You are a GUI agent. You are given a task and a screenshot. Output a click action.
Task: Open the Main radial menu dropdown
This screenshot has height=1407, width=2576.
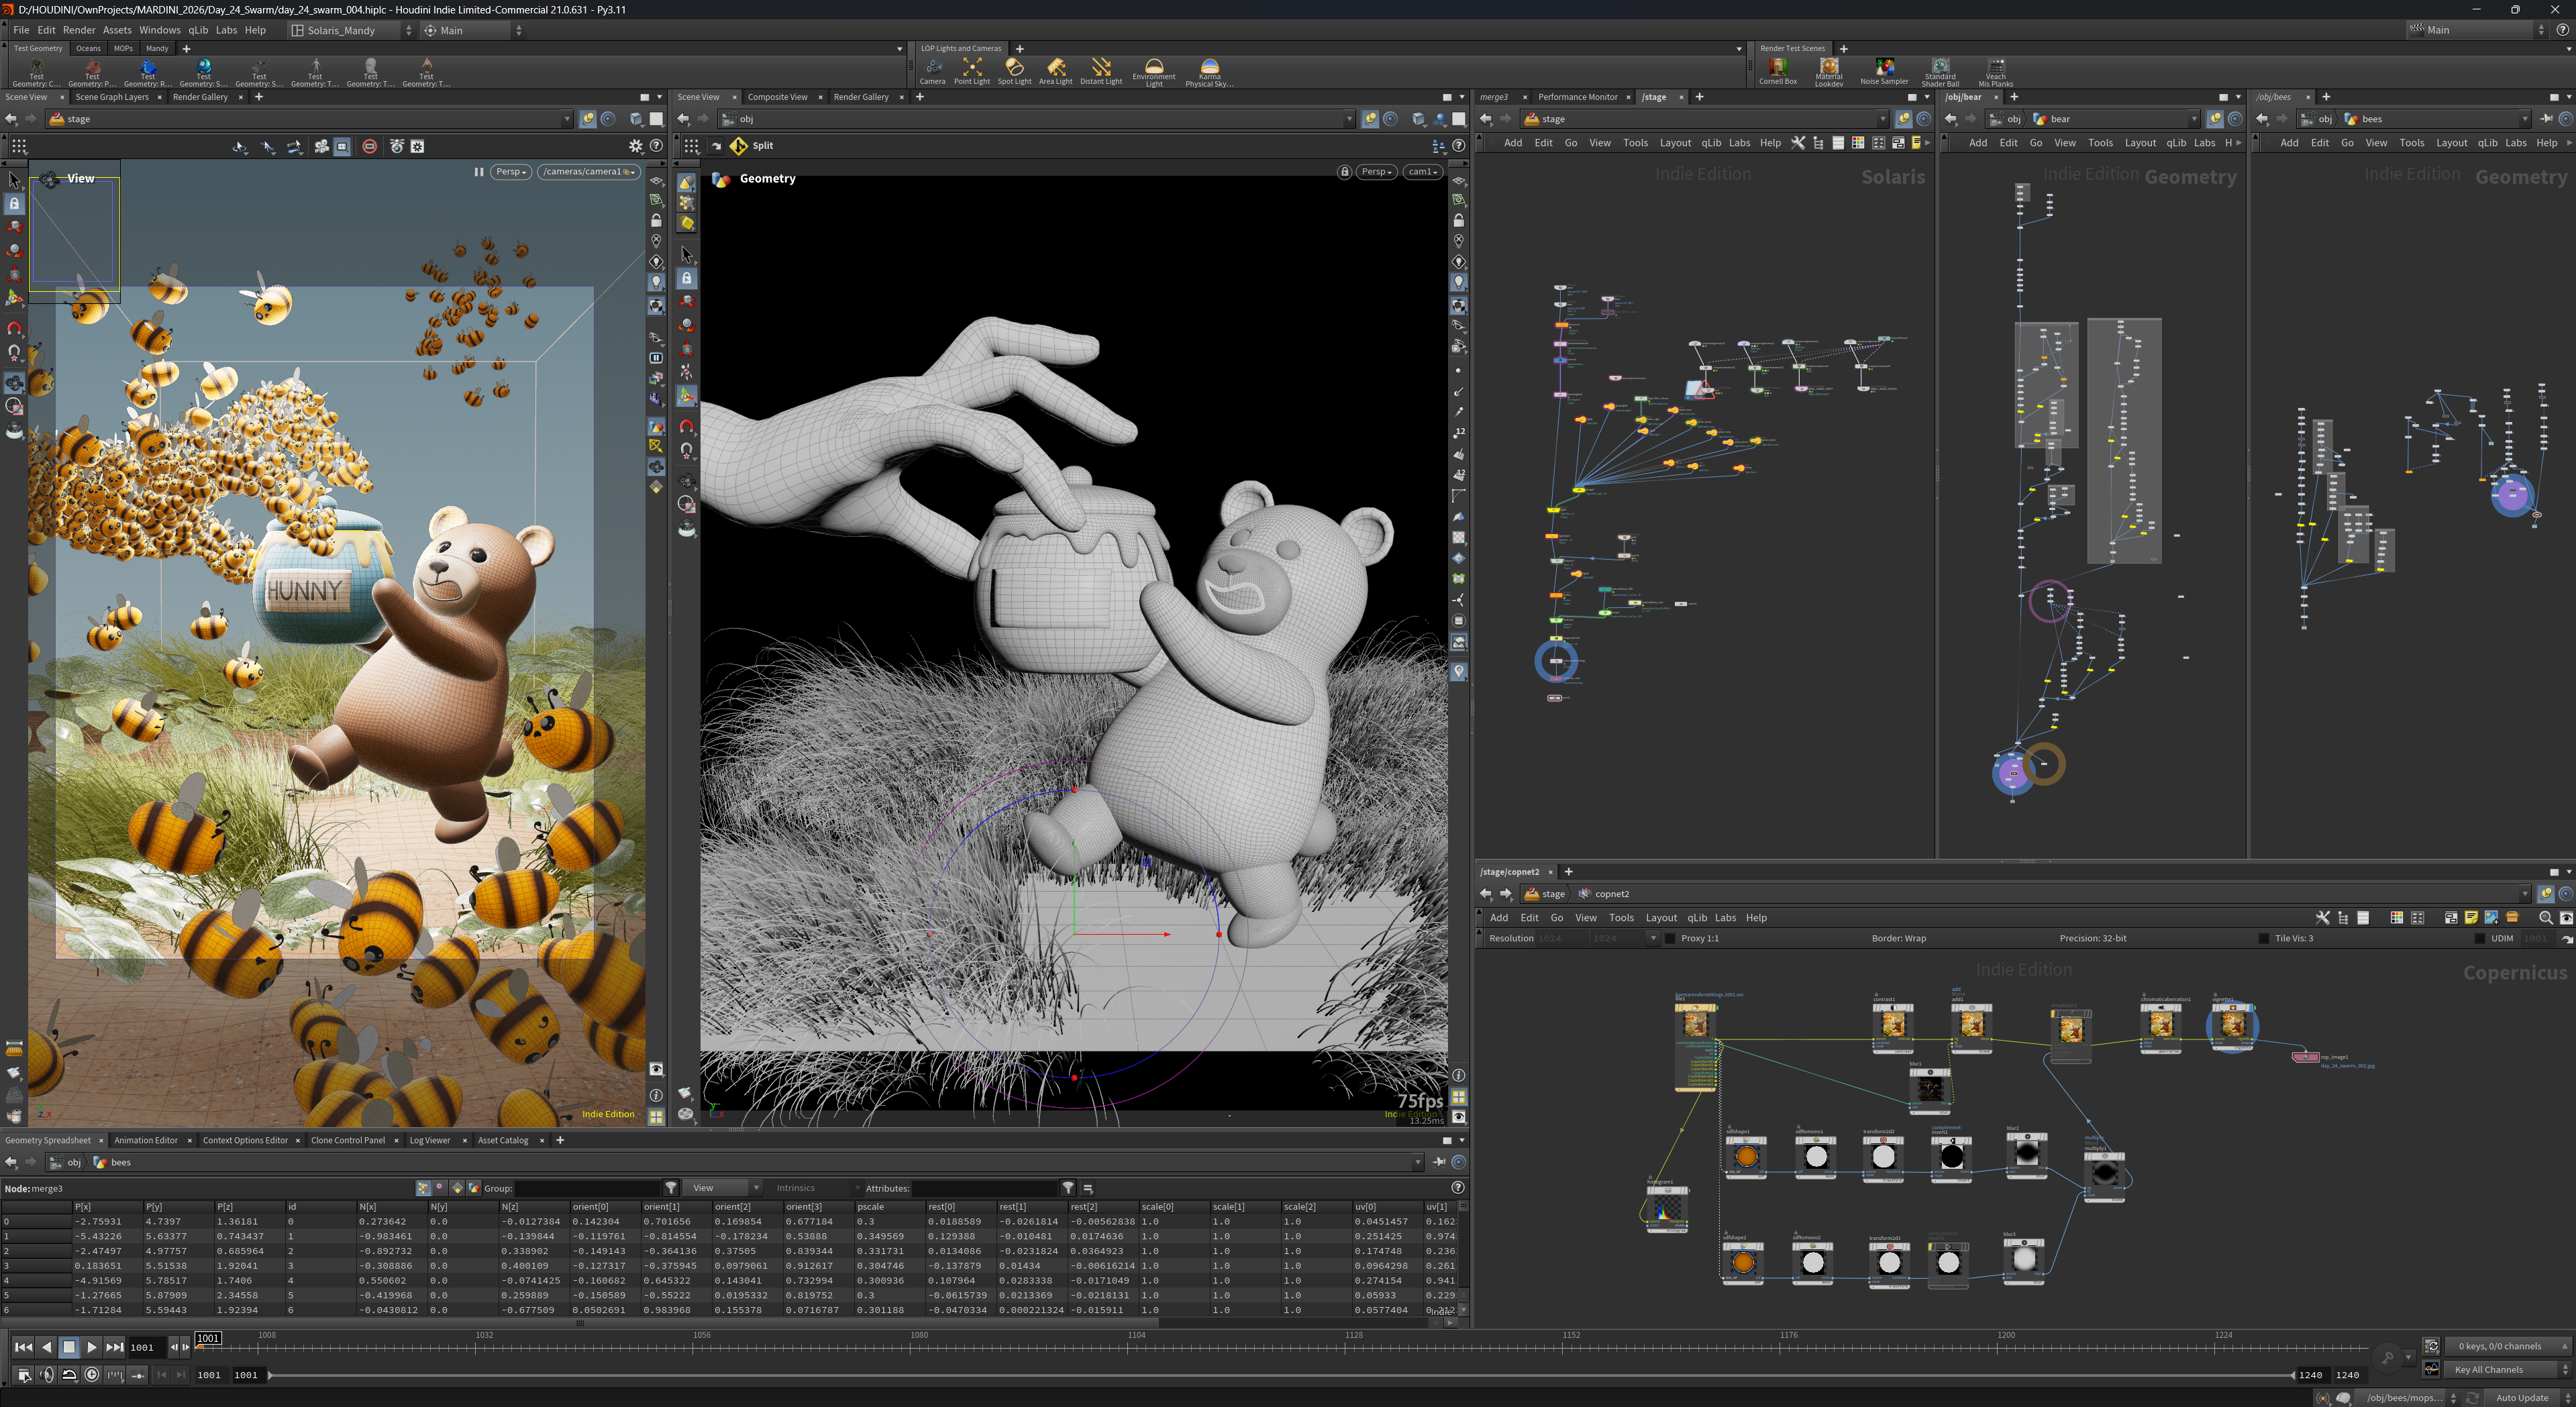pyautogui.click(x=472, y=31)
